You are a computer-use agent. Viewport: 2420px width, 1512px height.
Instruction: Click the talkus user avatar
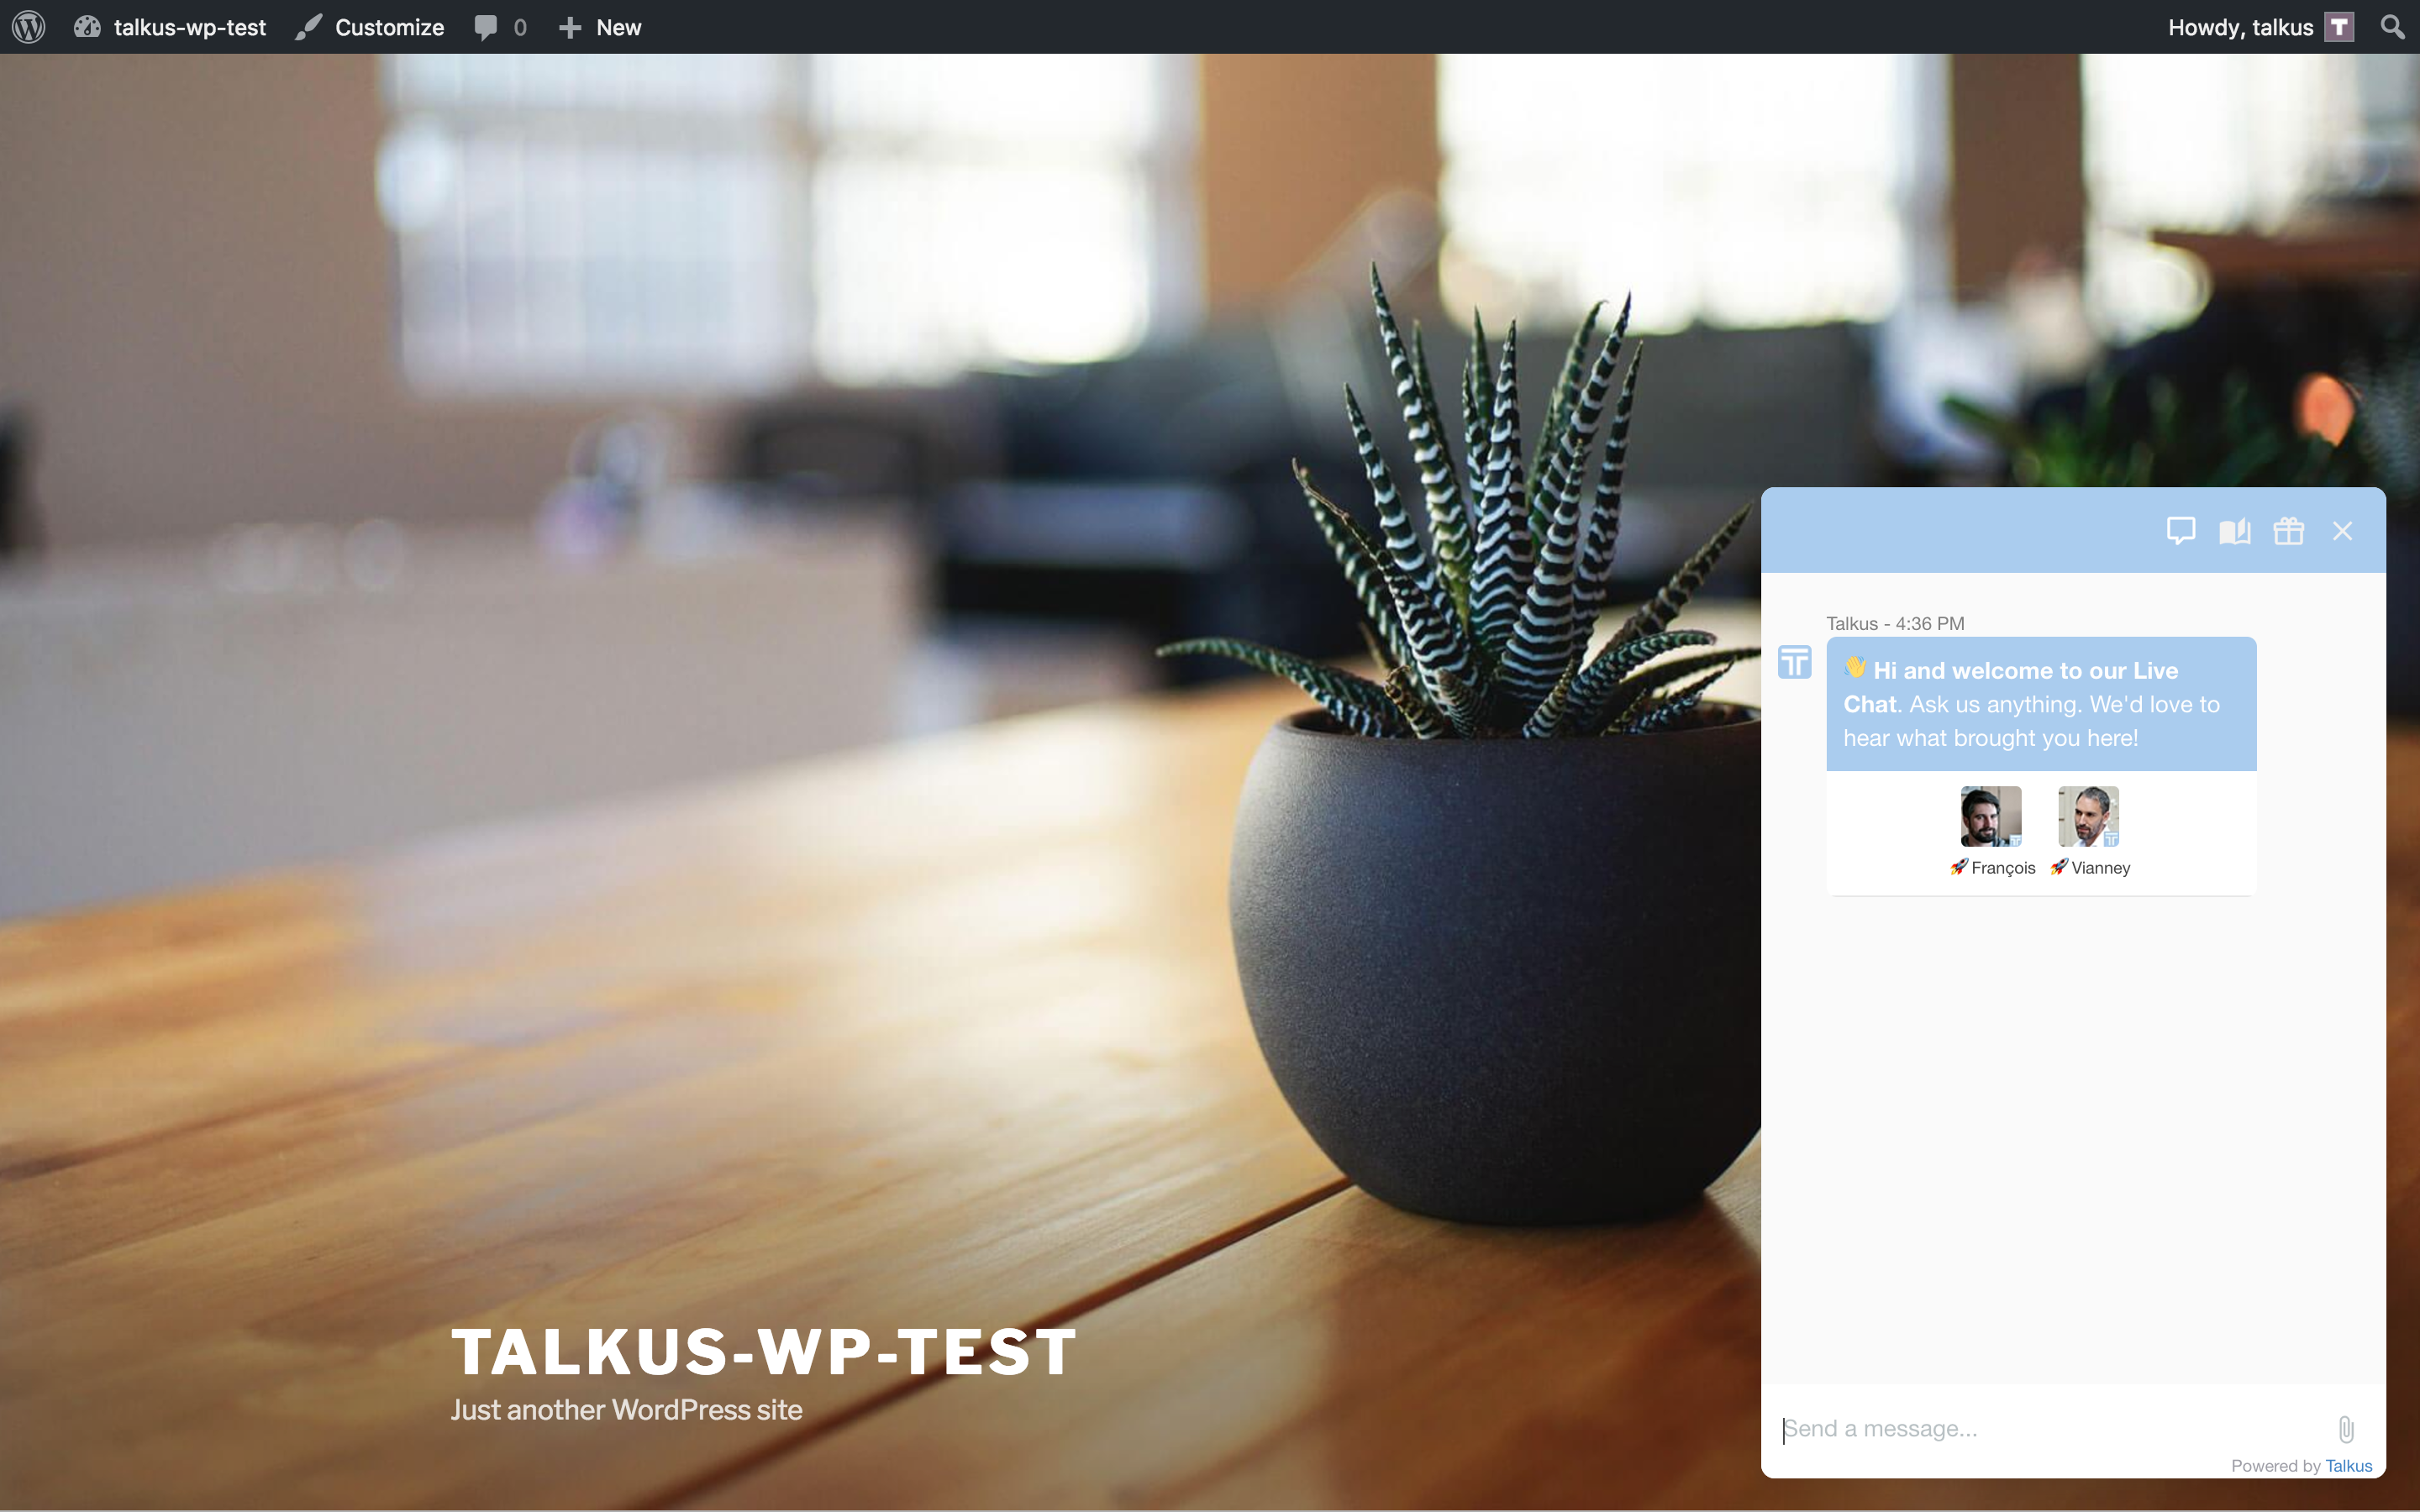coord(2339,27)
